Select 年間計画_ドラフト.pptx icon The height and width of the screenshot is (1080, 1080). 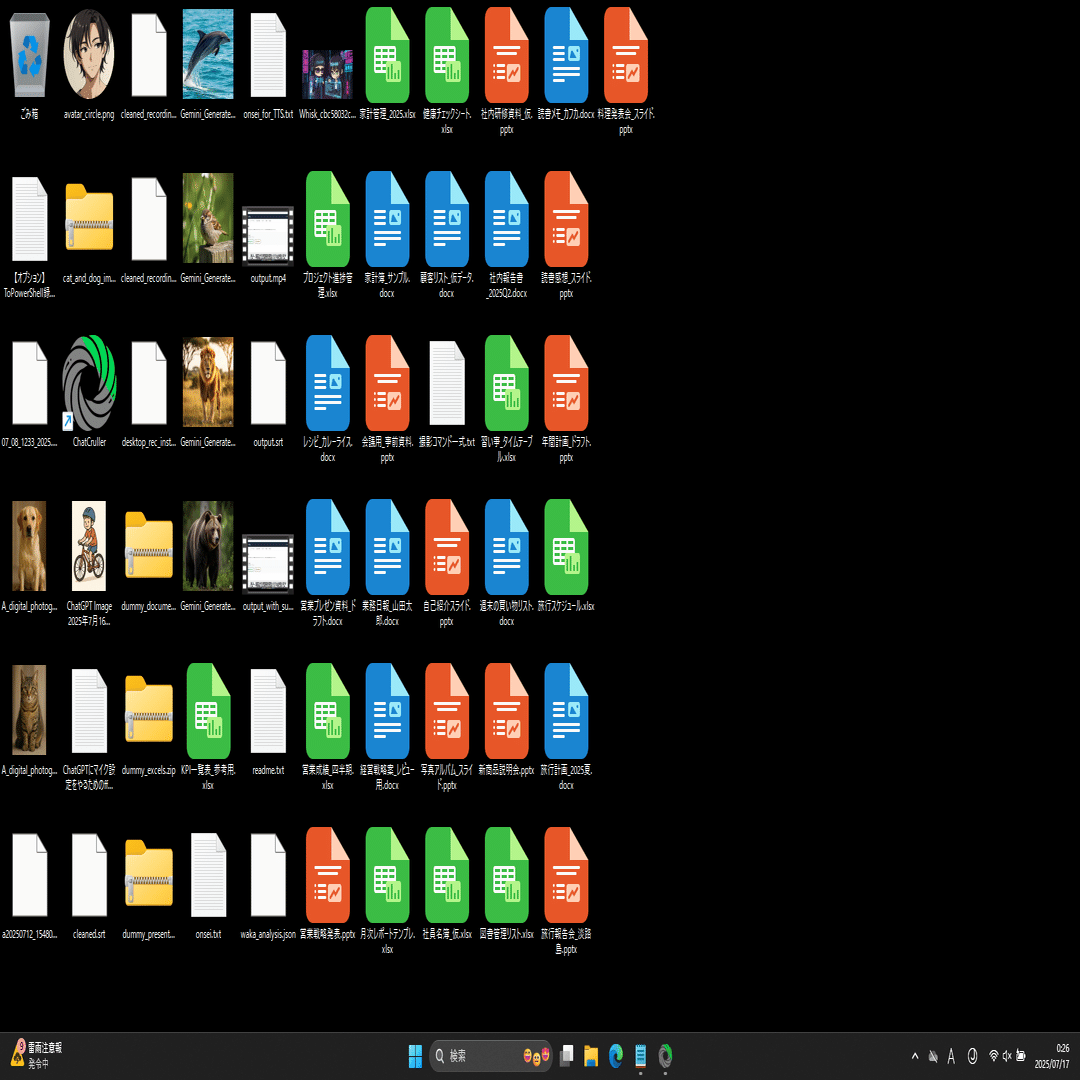[x=566, y=383]
